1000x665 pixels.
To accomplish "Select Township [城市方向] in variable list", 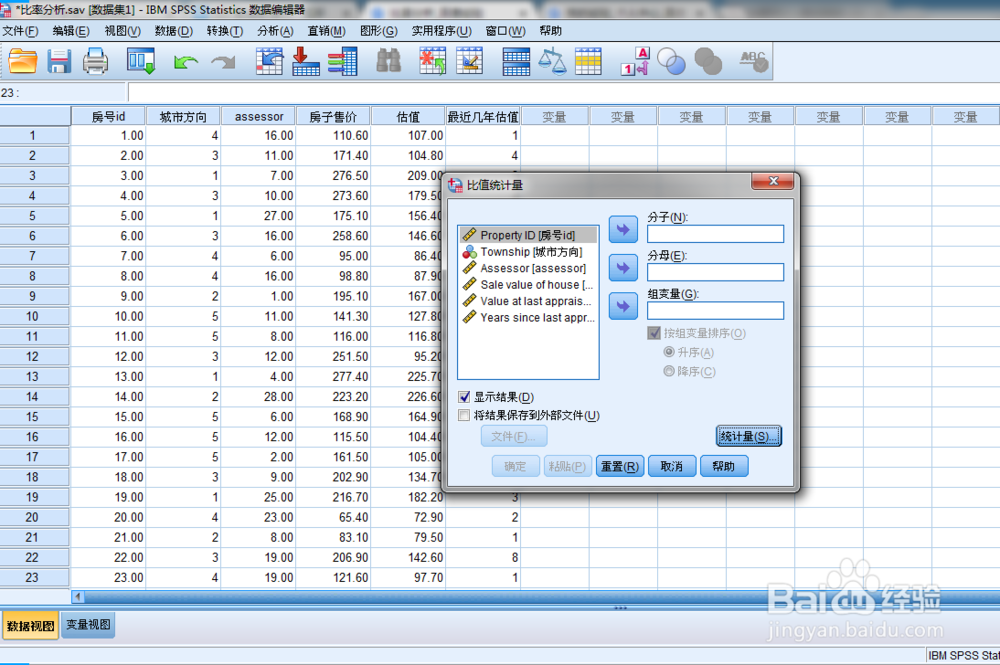I will coord(528,252).
